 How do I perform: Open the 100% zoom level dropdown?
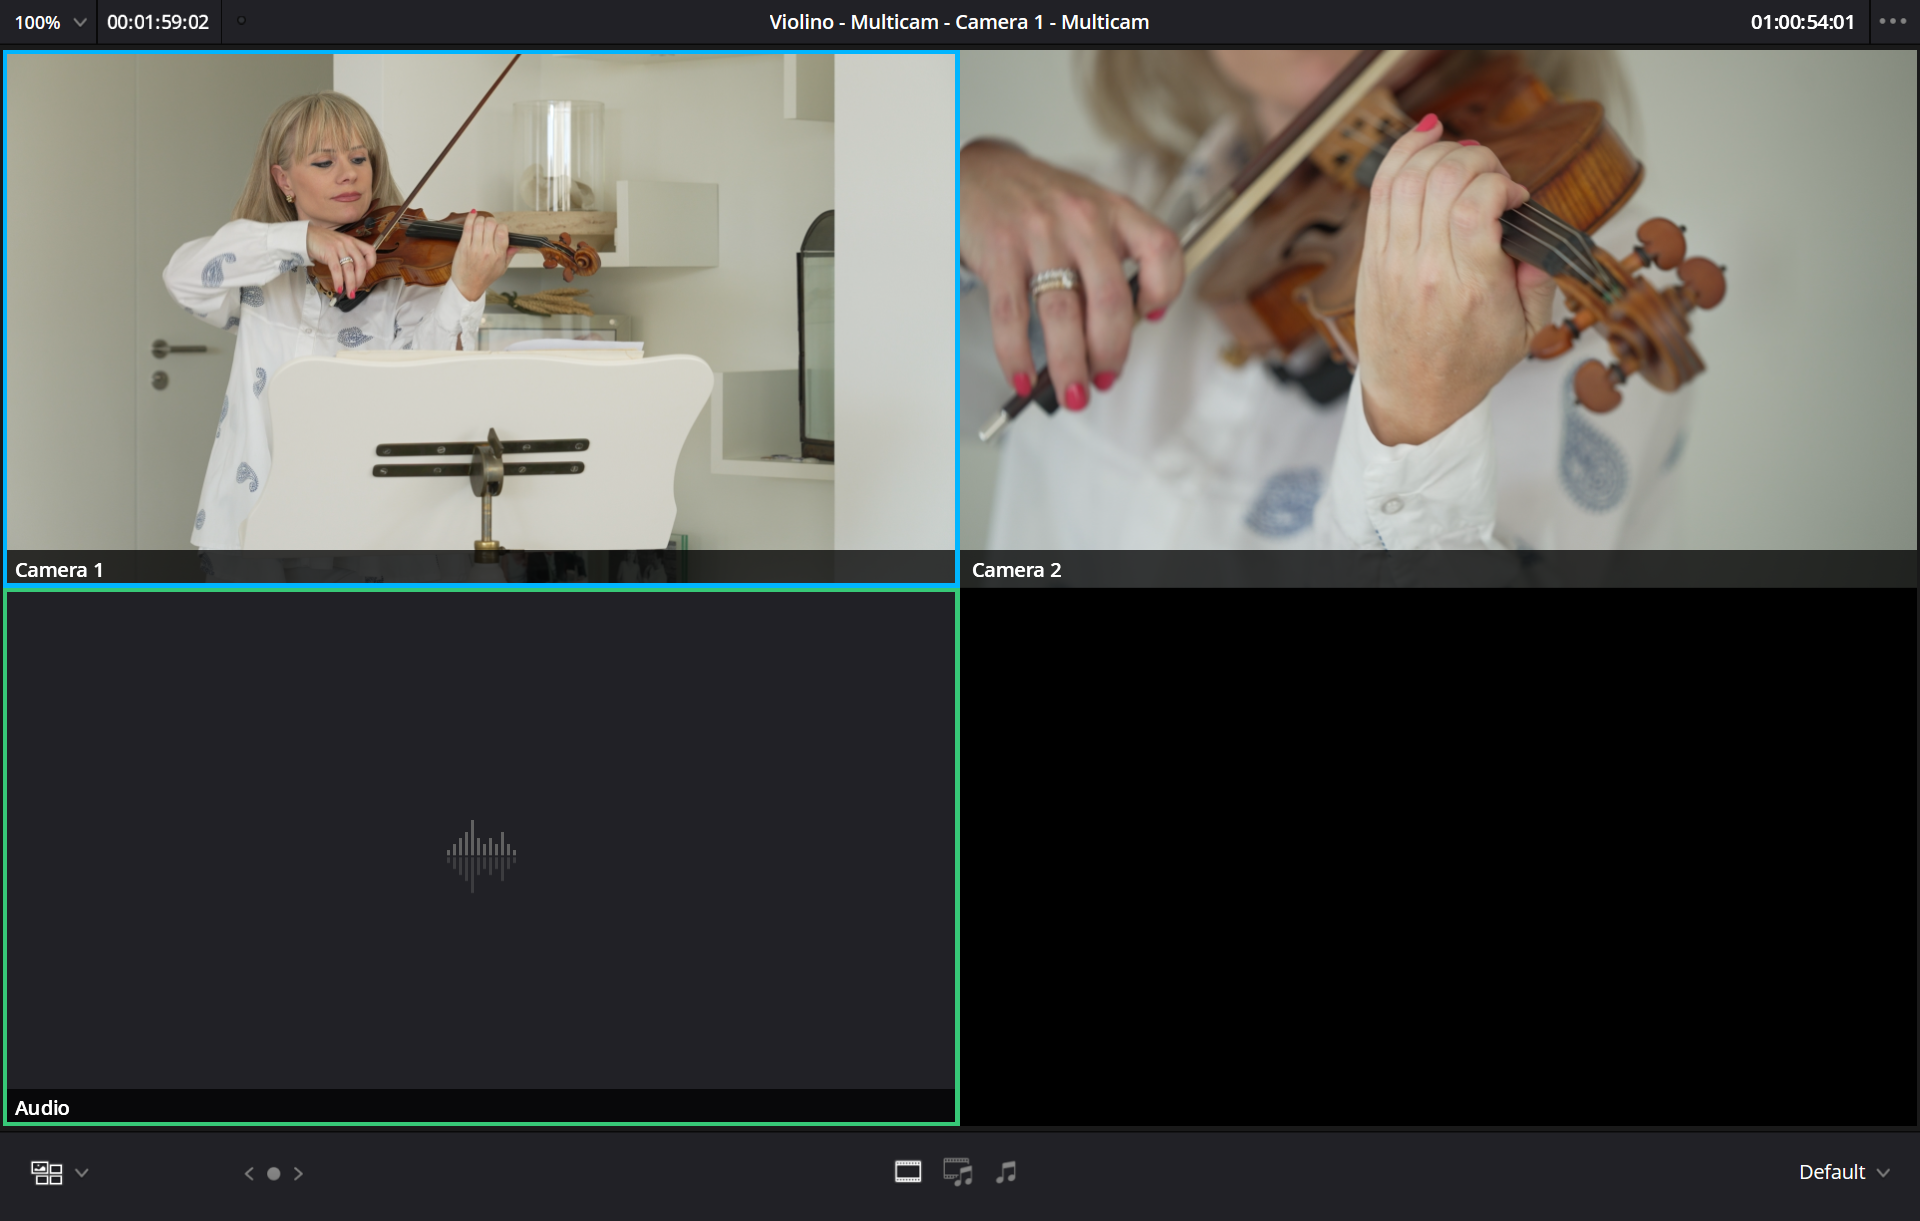coord(49,22)
